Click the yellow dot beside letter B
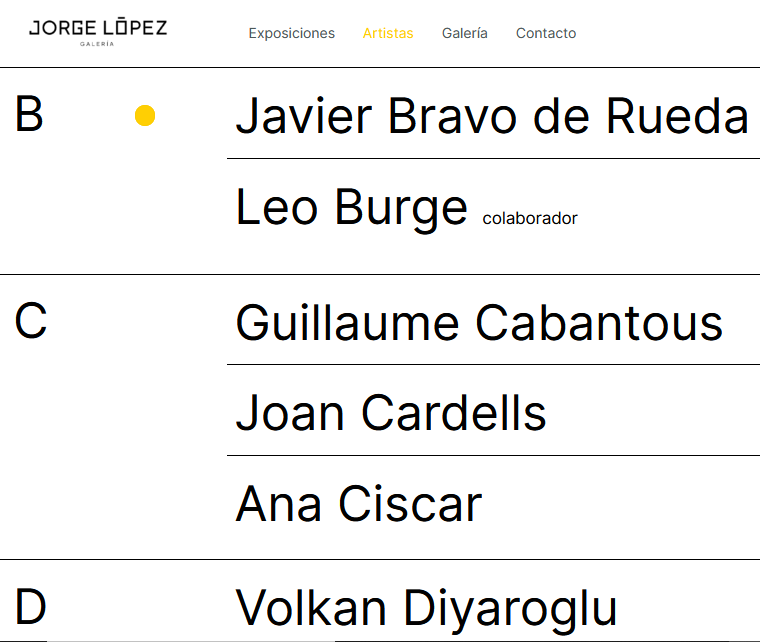The height and width of the screenshot is (642, 760). click(145, 116)
